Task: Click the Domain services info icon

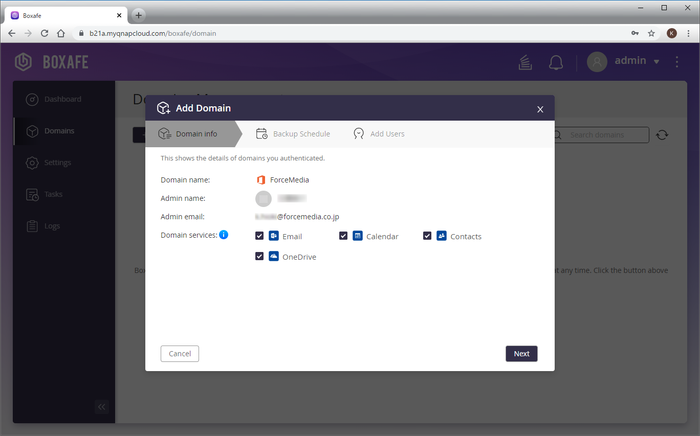Action: [x=224, y=235]
